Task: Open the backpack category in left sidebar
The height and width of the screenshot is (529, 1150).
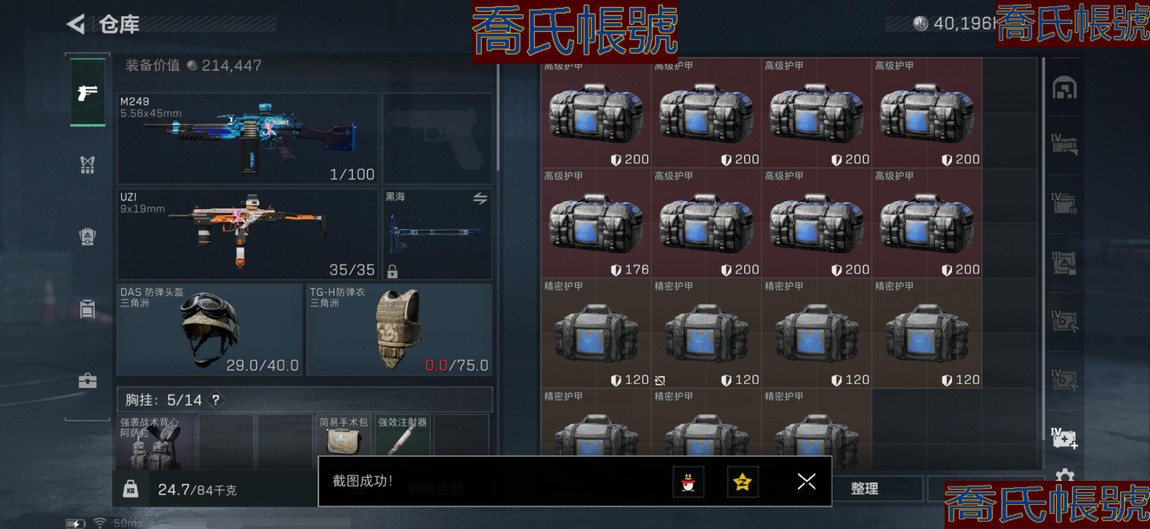Action: pyautogui.click(x=87, y=309)
